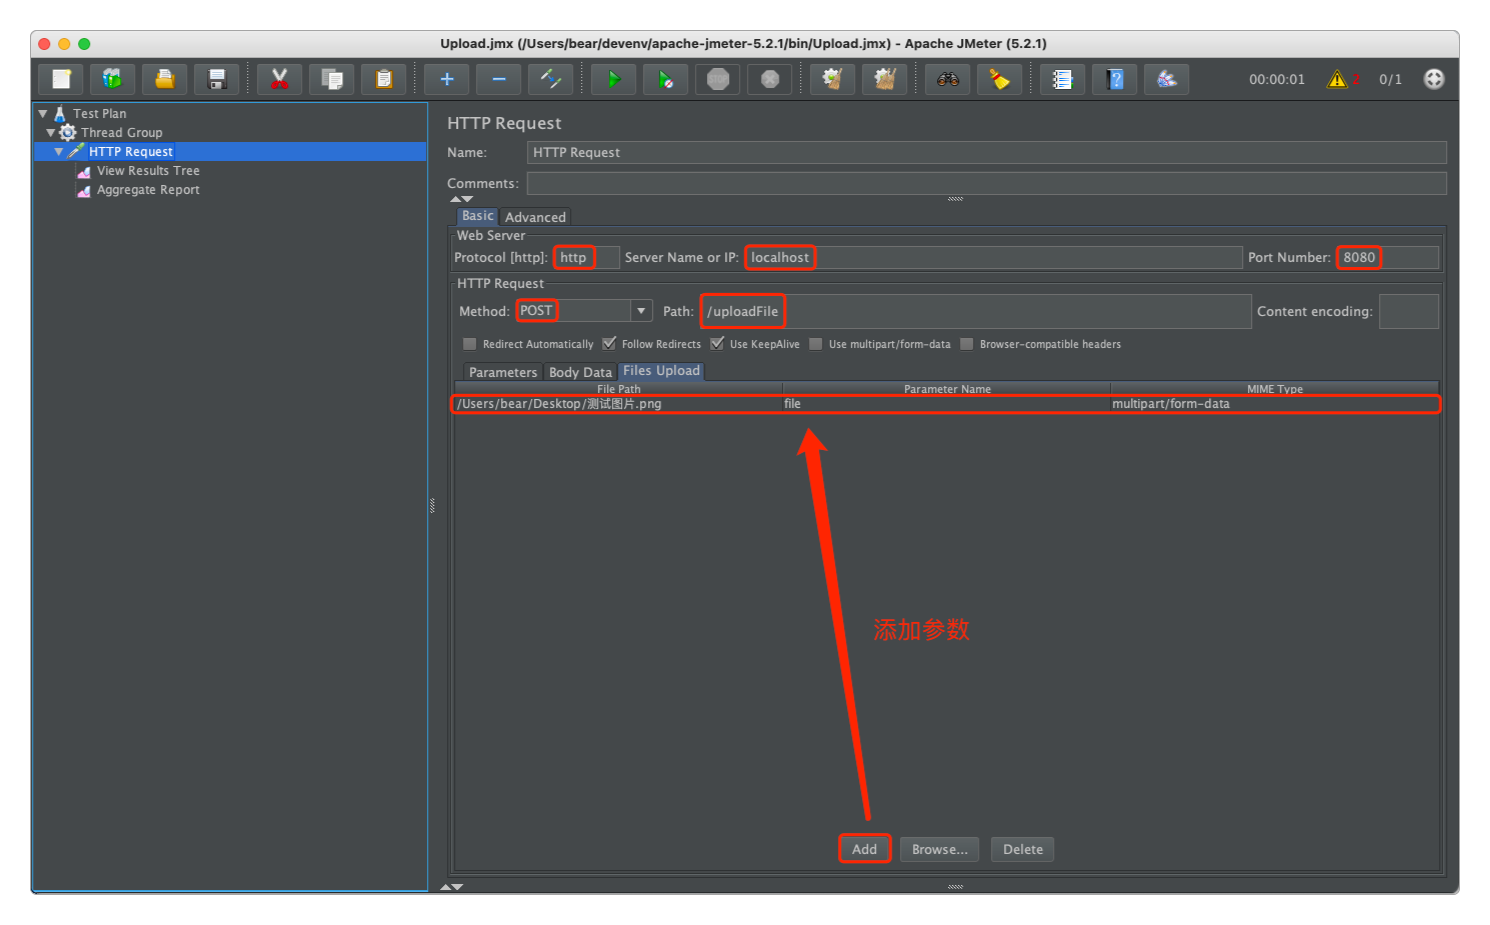Image resolution: width=1490 pixels, height=925 pixels.
Task: Enable Use multipart/form-data checkbox
Action: click(x=816, y=344)
